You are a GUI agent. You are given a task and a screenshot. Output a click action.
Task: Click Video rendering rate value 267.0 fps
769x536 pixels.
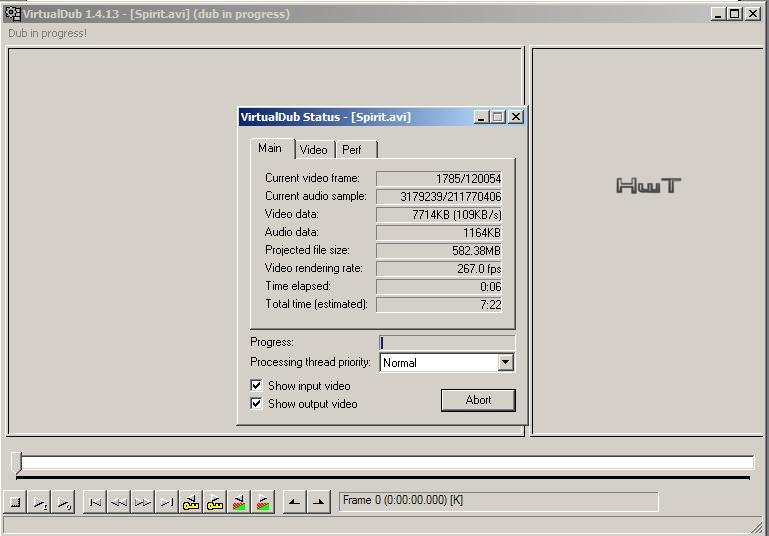(439, 269)
